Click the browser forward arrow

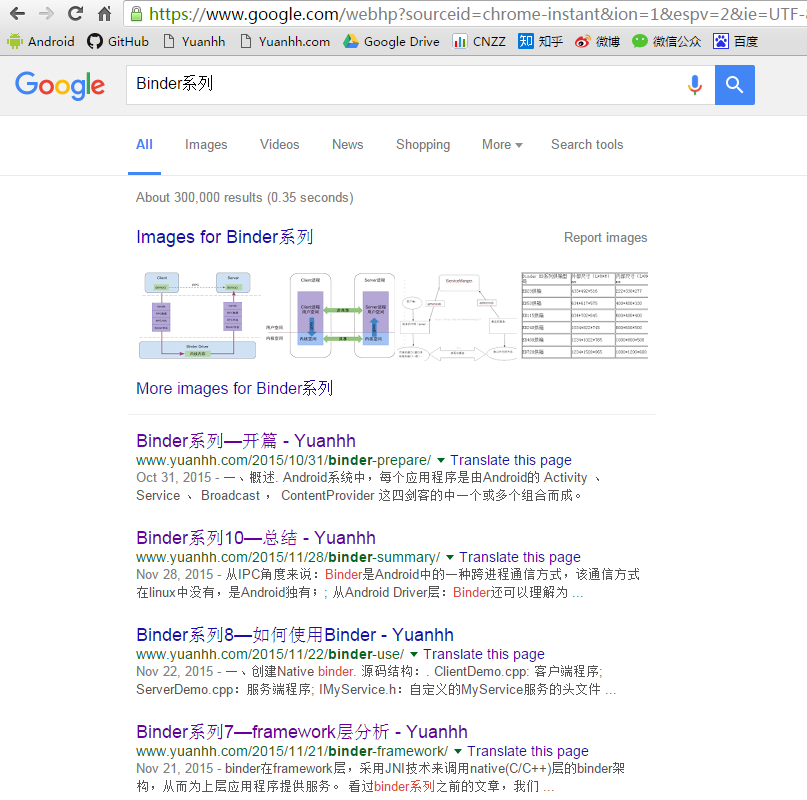[46, 13]
